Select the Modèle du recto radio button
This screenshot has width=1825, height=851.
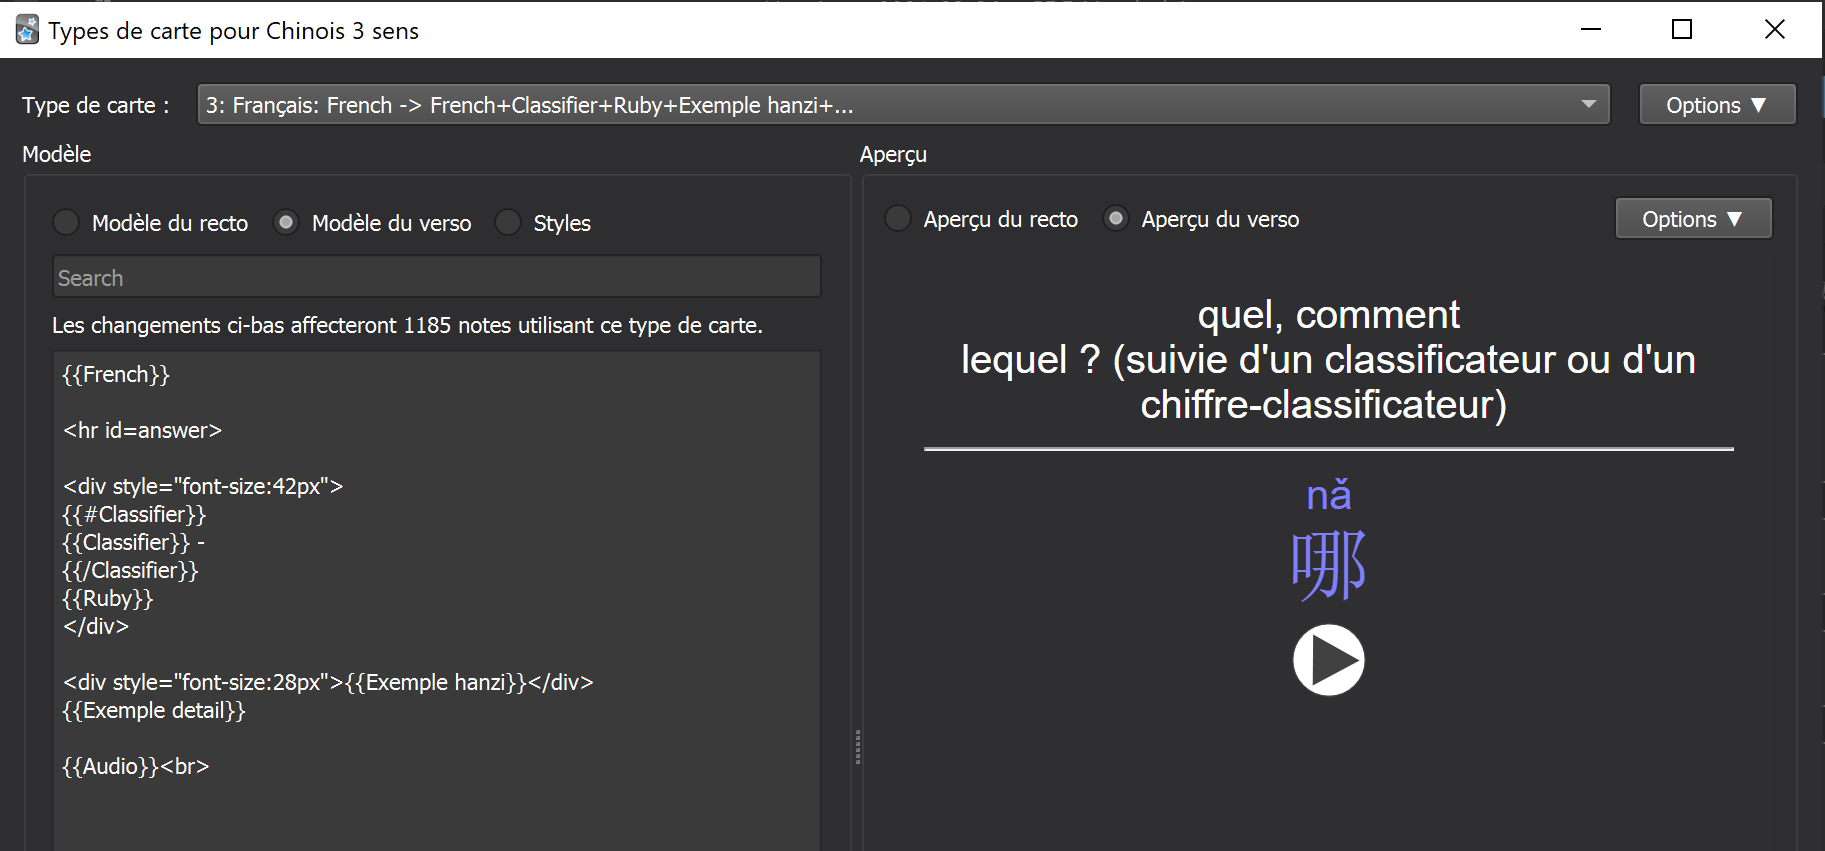coord(66,222)
